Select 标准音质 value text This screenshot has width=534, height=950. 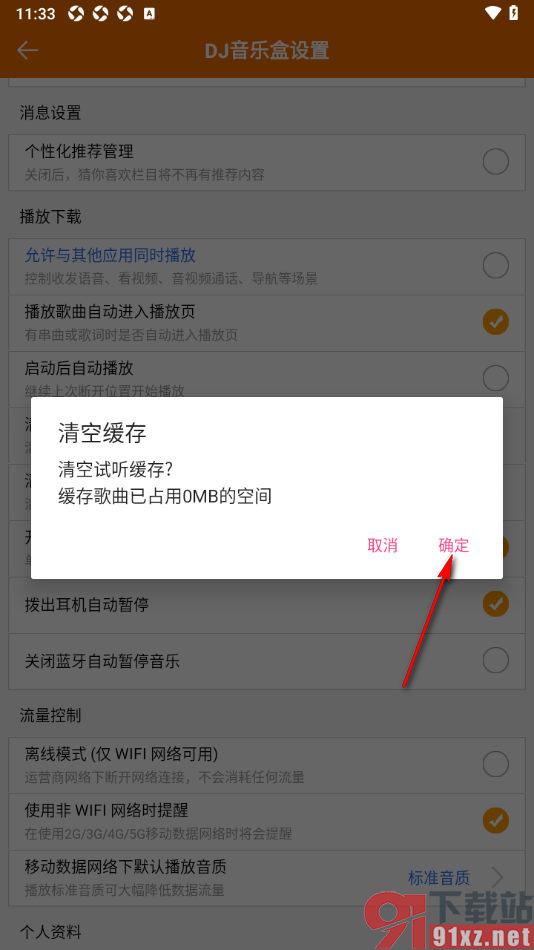point(439,877)
